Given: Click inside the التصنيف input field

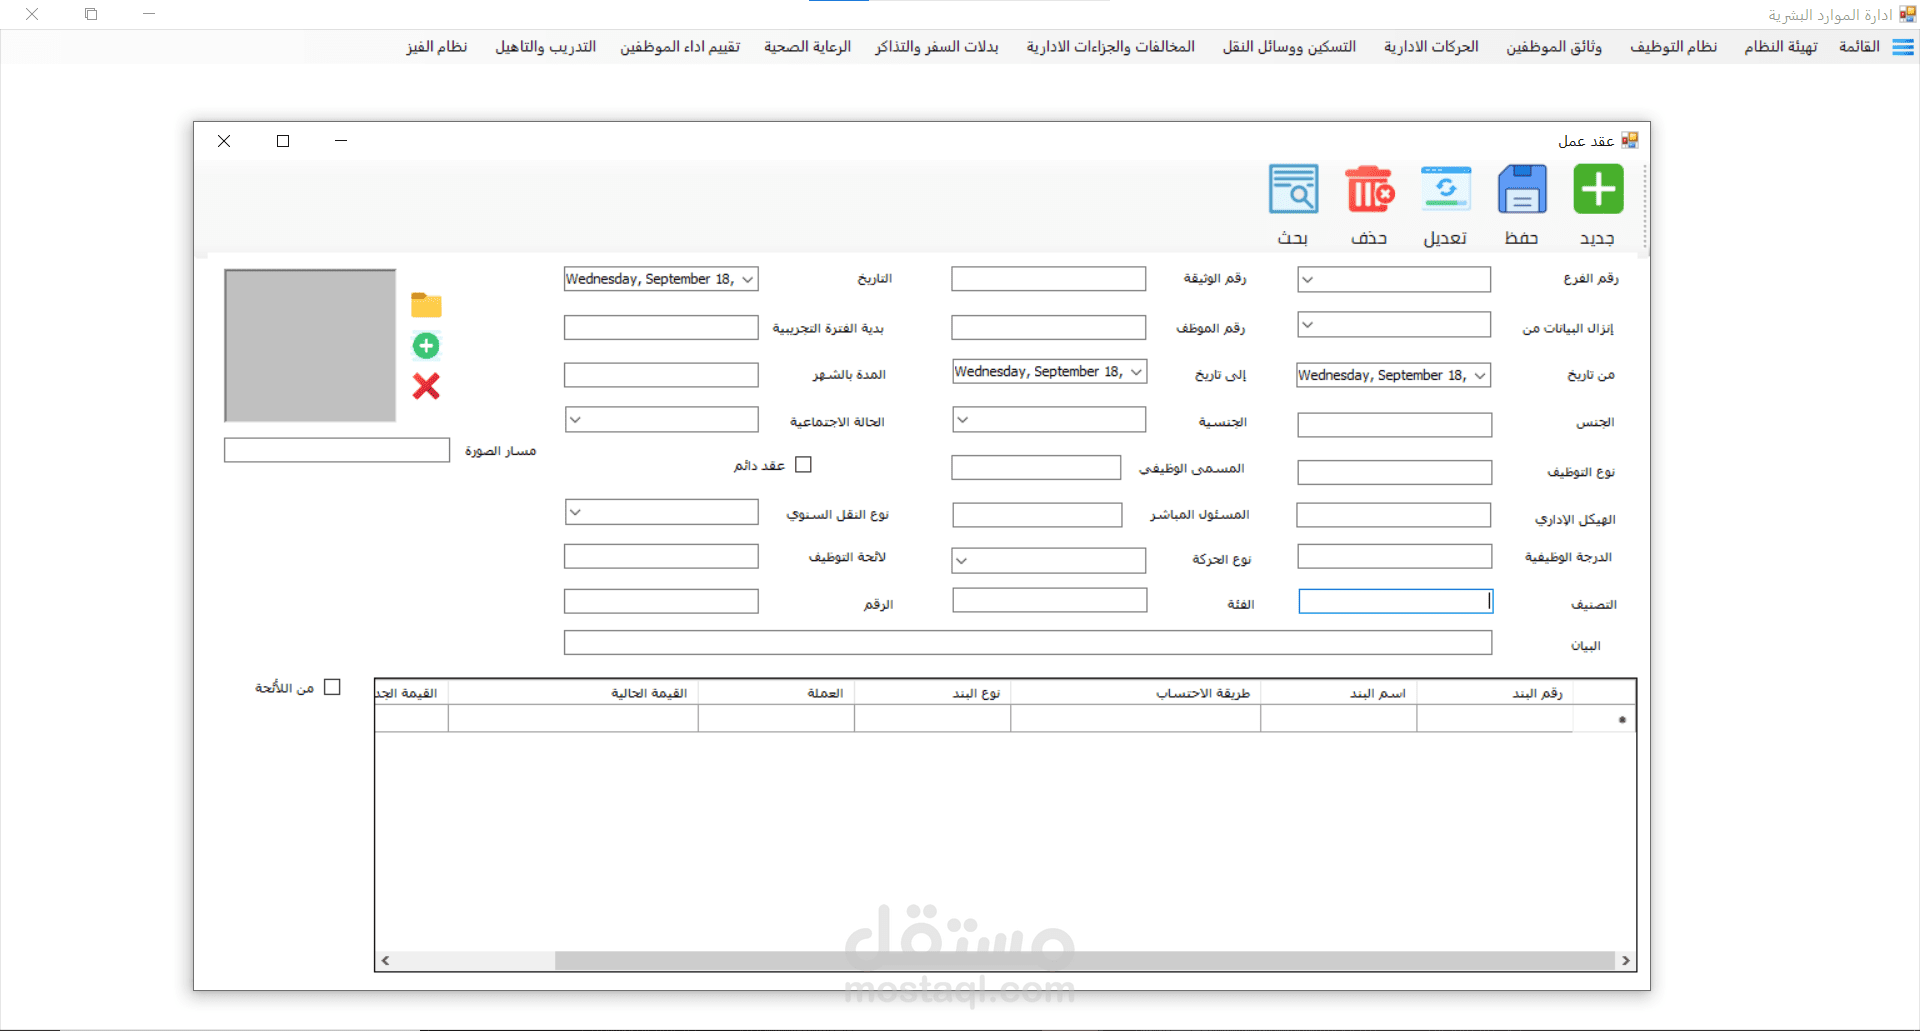Looking at the screenshot, I should click(1394, 601).
